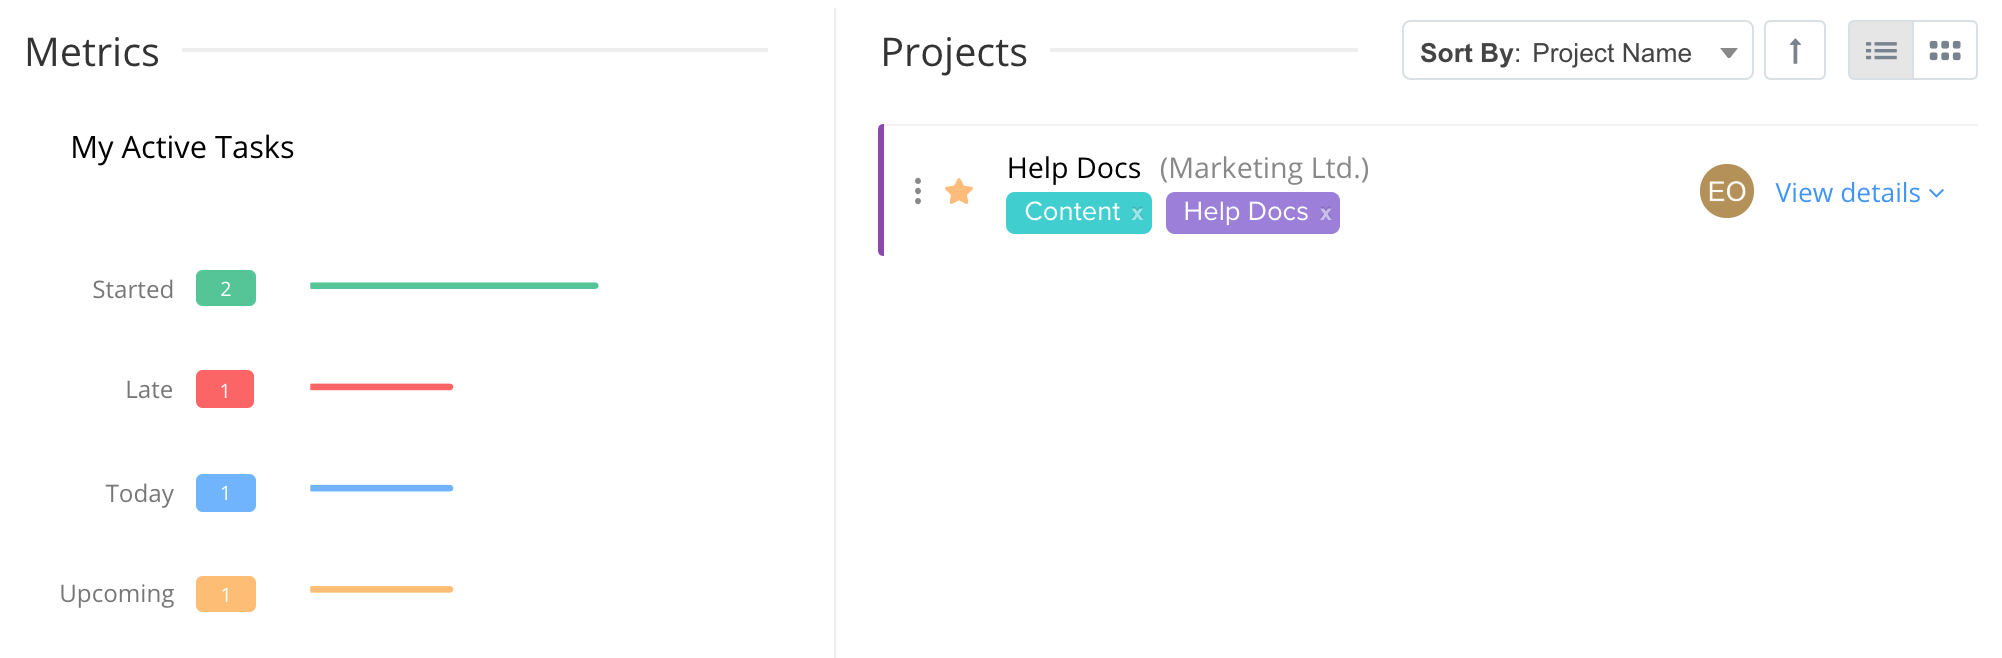The width and height of the screenshot is (2002, 658).
Task: Click the Late count badge
Action: [225, 389]
